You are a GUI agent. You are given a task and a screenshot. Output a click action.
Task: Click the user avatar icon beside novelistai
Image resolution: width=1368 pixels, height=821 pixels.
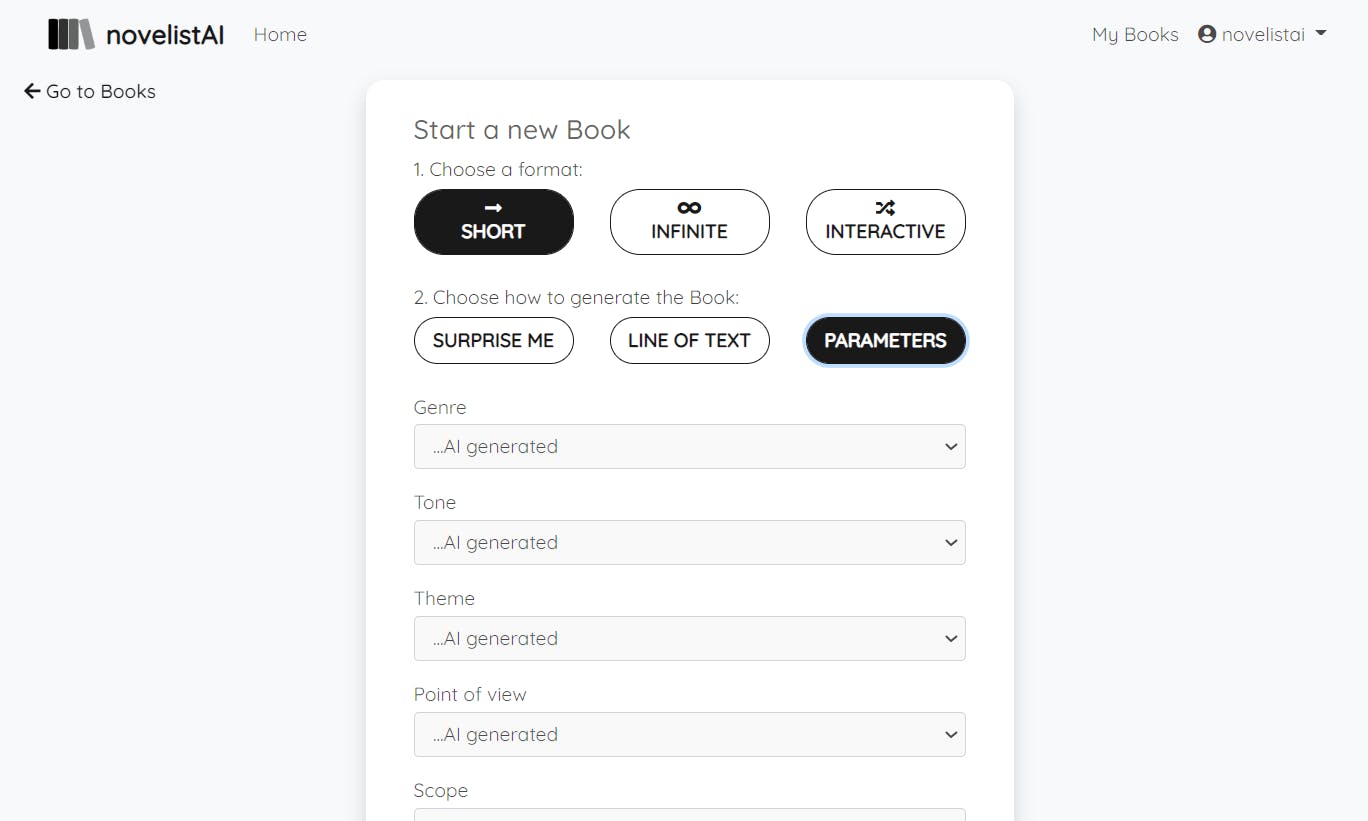tap(1207, 34)
